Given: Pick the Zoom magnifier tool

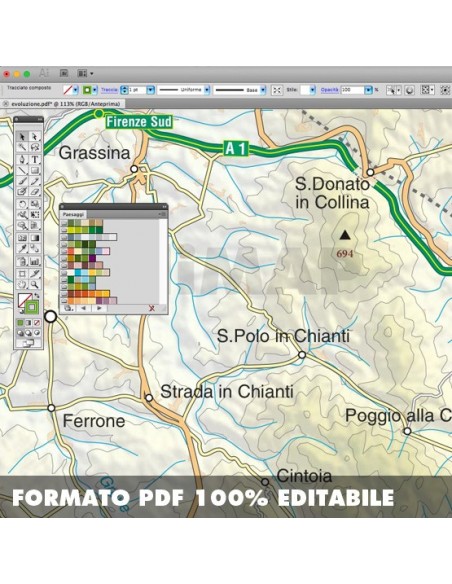Looking at the screenshot, I should point(35,285).
